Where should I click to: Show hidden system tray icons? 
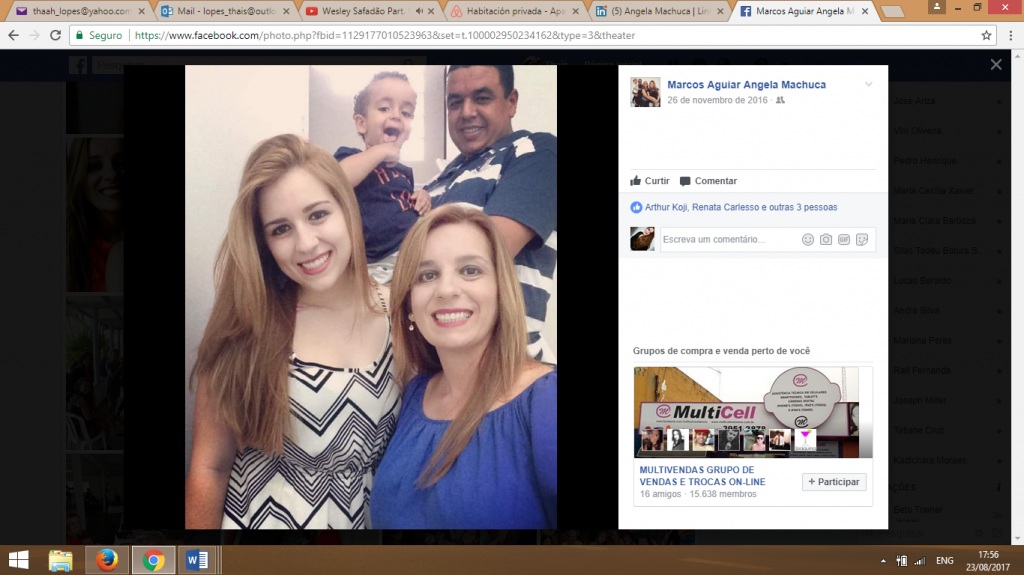[883, 561]
